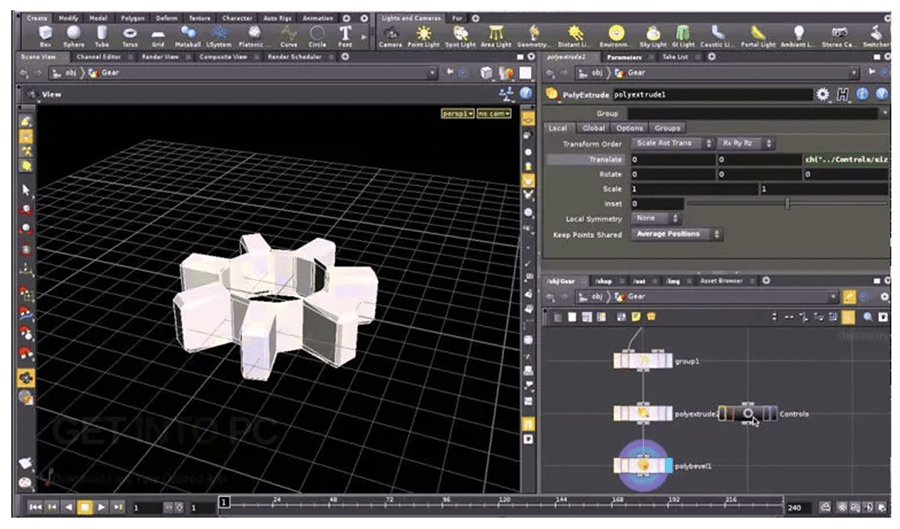
Task: Adjust the Inset slider
Action: (788, 203)
